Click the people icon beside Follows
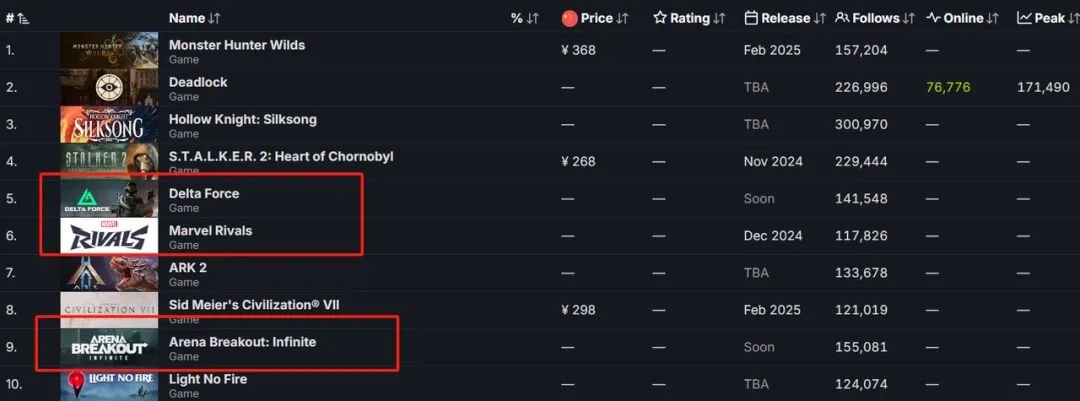The width and height of the screenshot is (1080, 401). pyautogui.click(x=843, y=18)
